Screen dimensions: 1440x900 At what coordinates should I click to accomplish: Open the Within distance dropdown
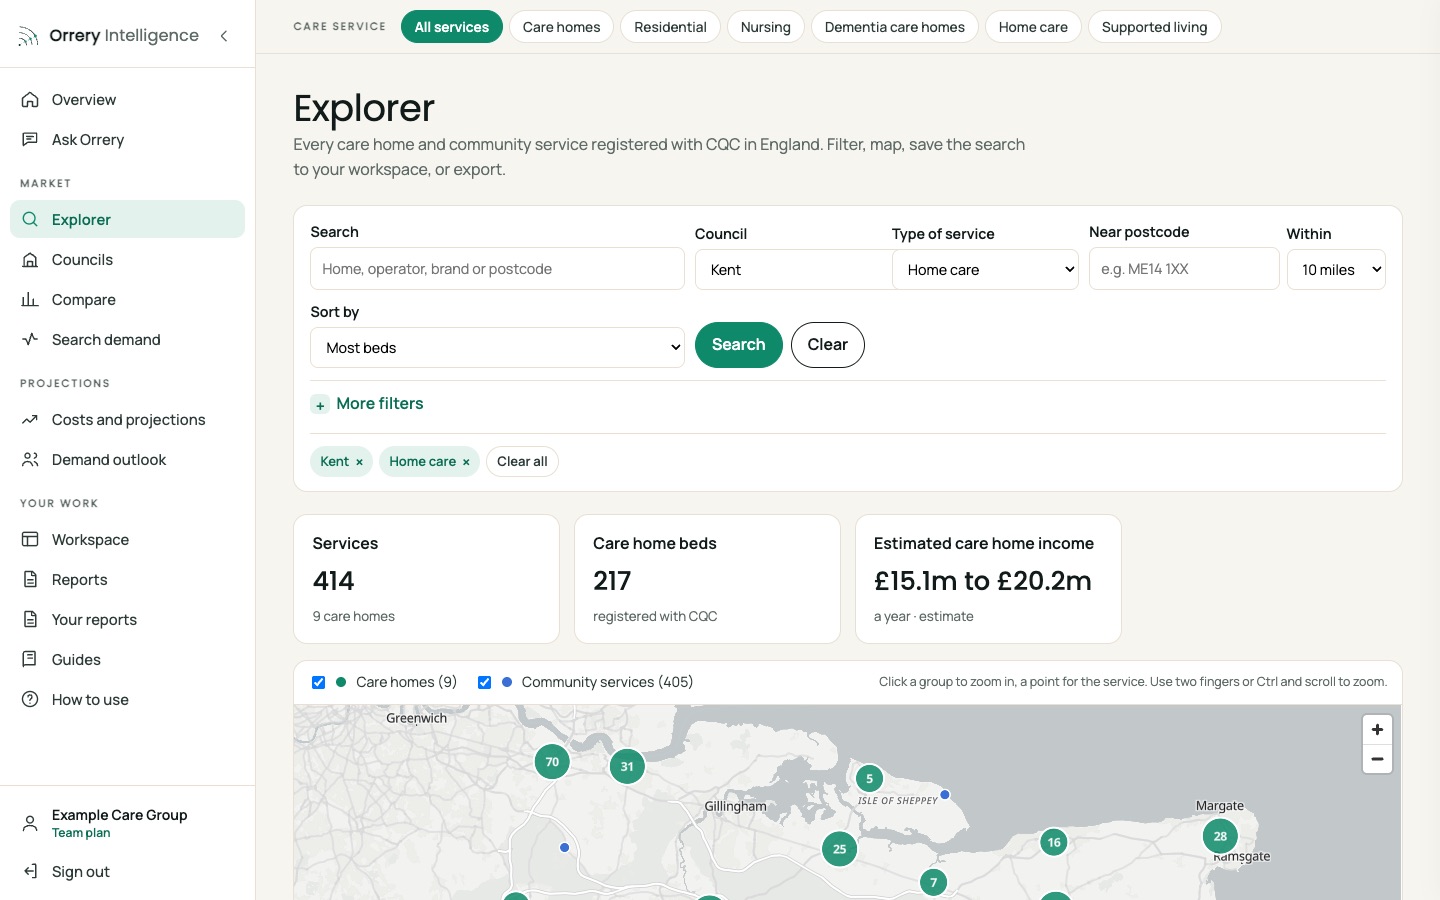pos(1336,270)
